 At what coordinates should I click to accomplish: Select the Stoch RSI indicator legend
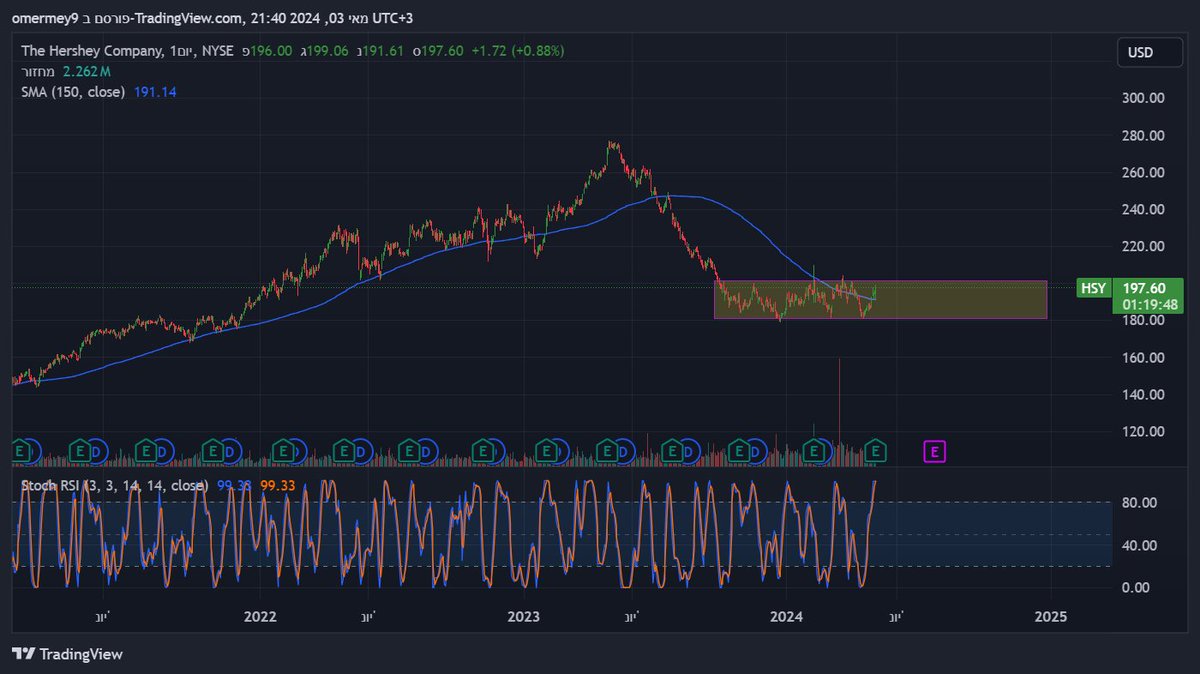pos(115,485)
